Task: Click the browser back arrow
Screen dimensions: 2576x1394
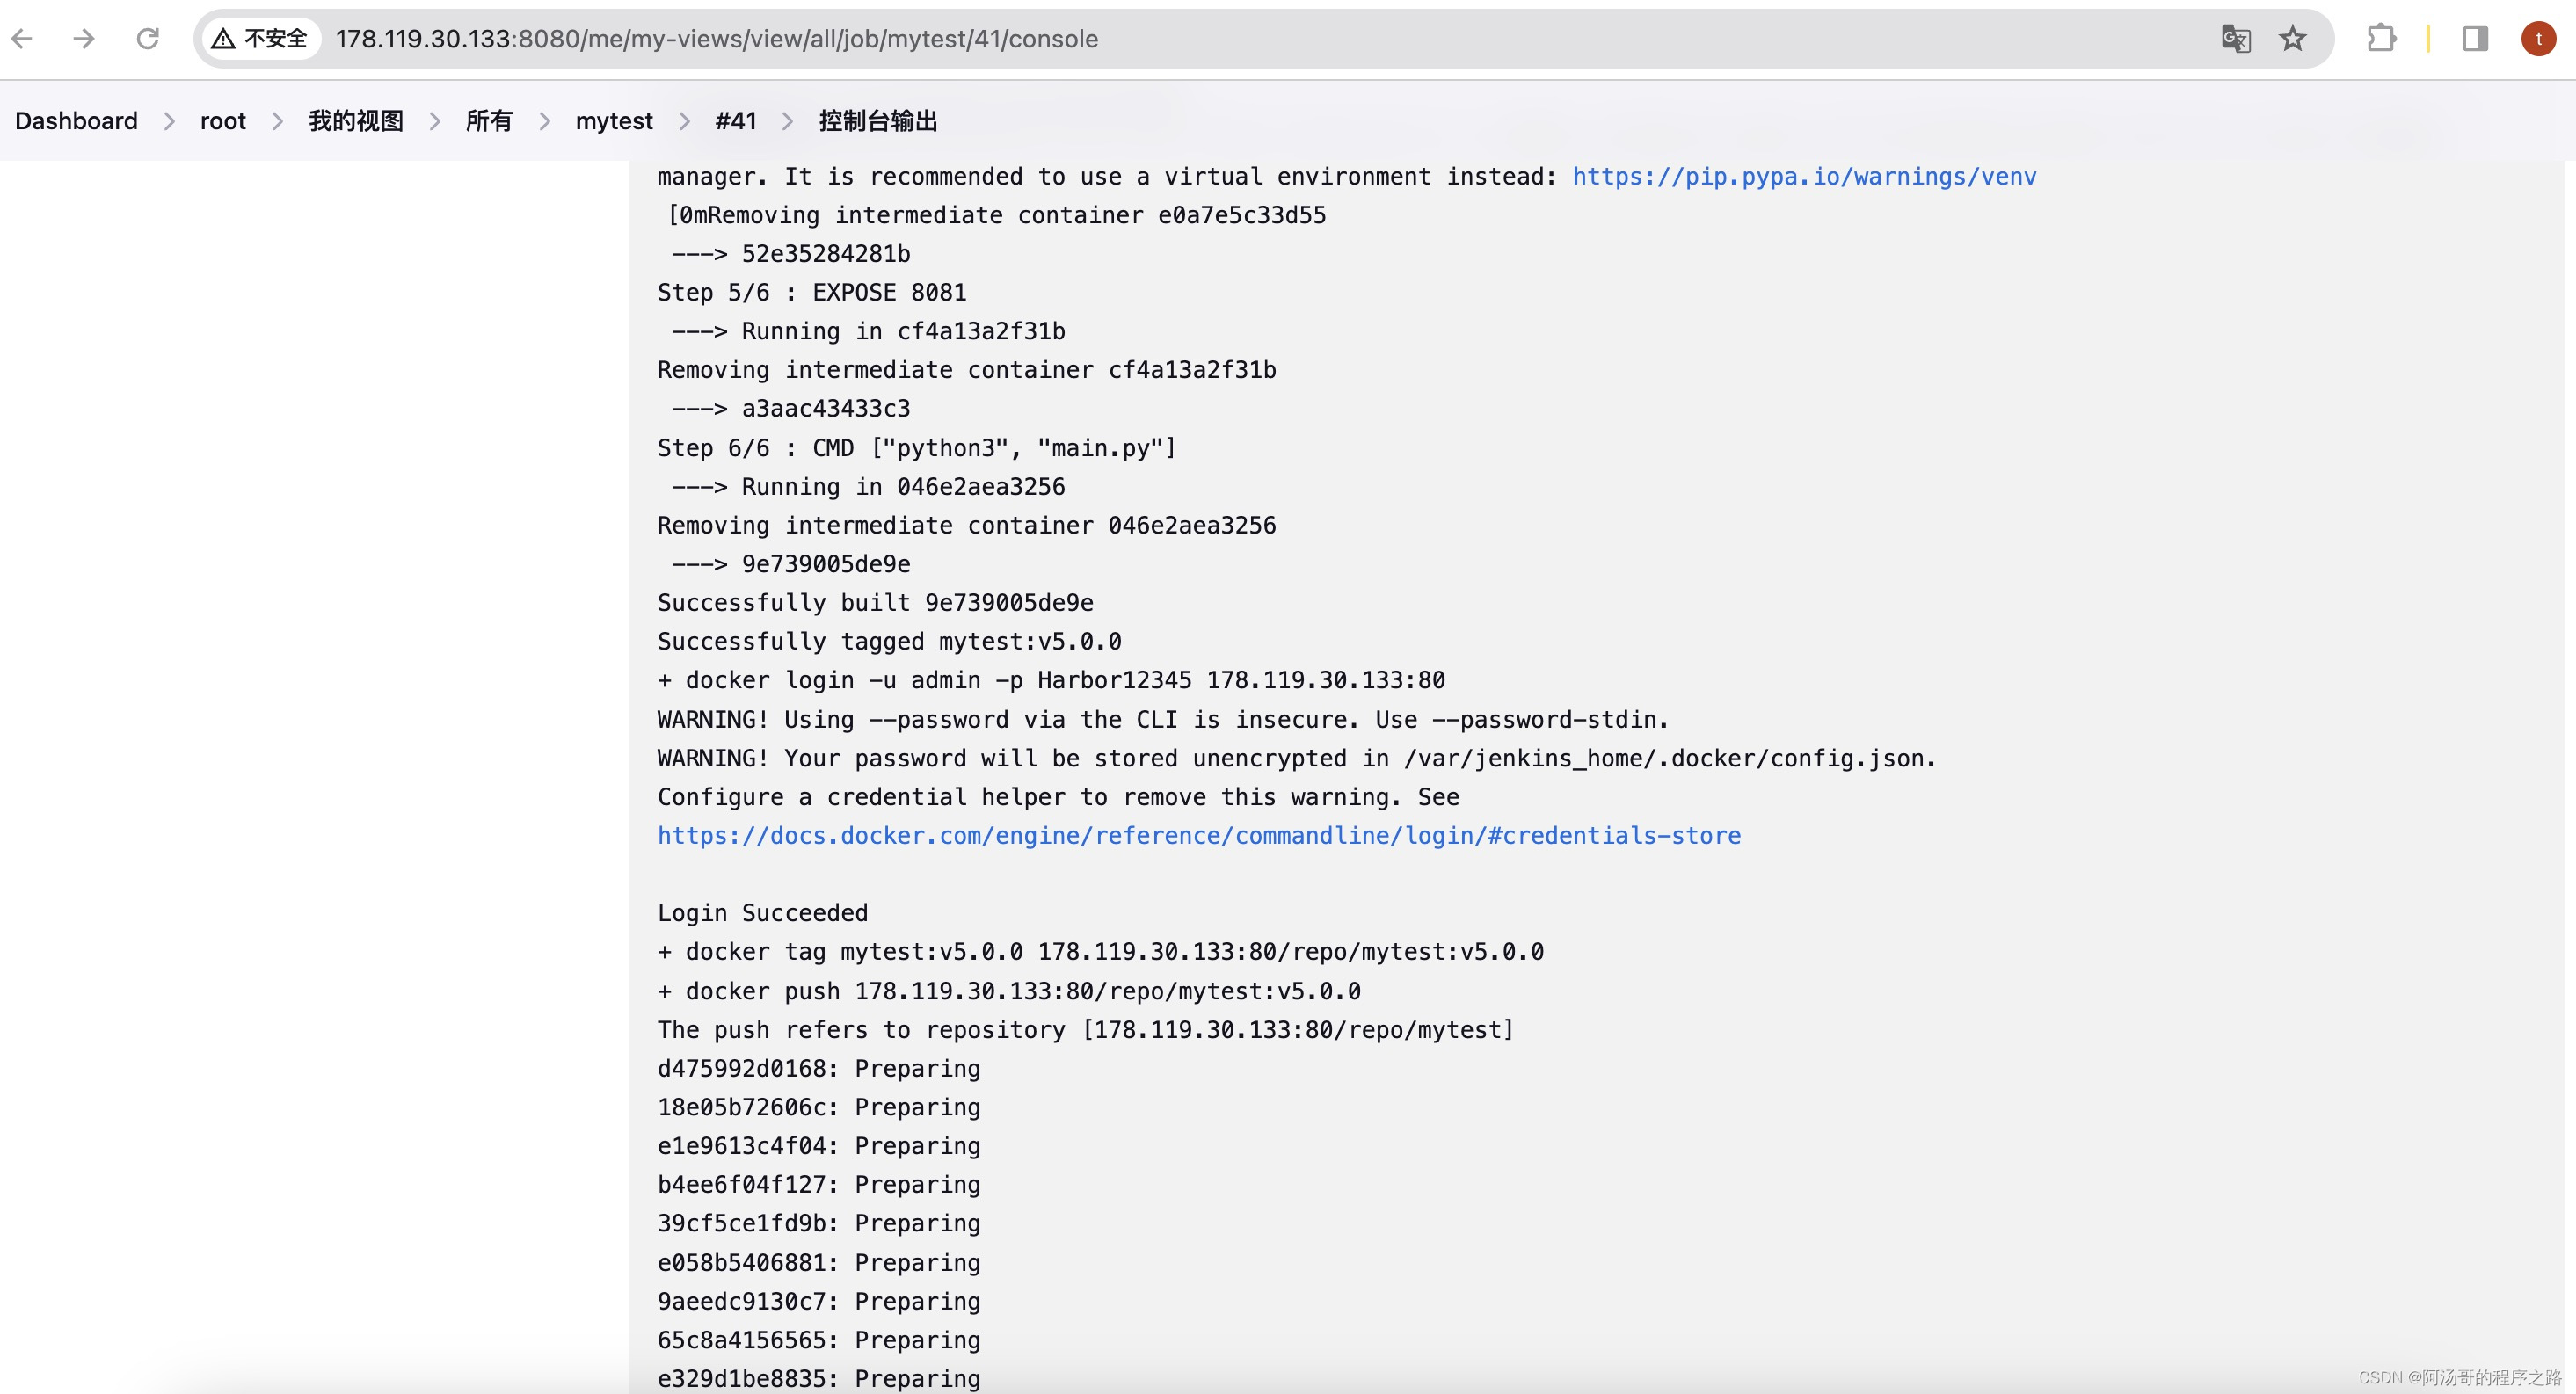Action: (22, 39)
